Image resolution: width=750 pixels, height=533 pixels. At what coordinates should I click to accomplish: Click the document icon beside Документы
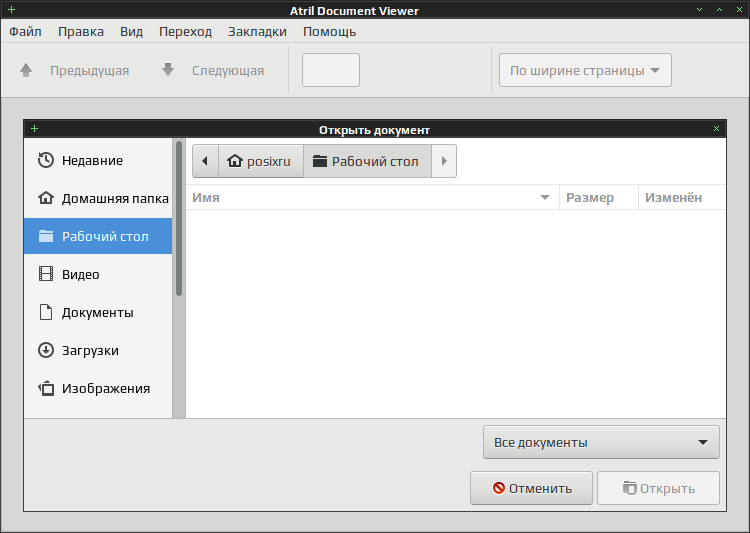pyautogui.click(x=46, y=312)
